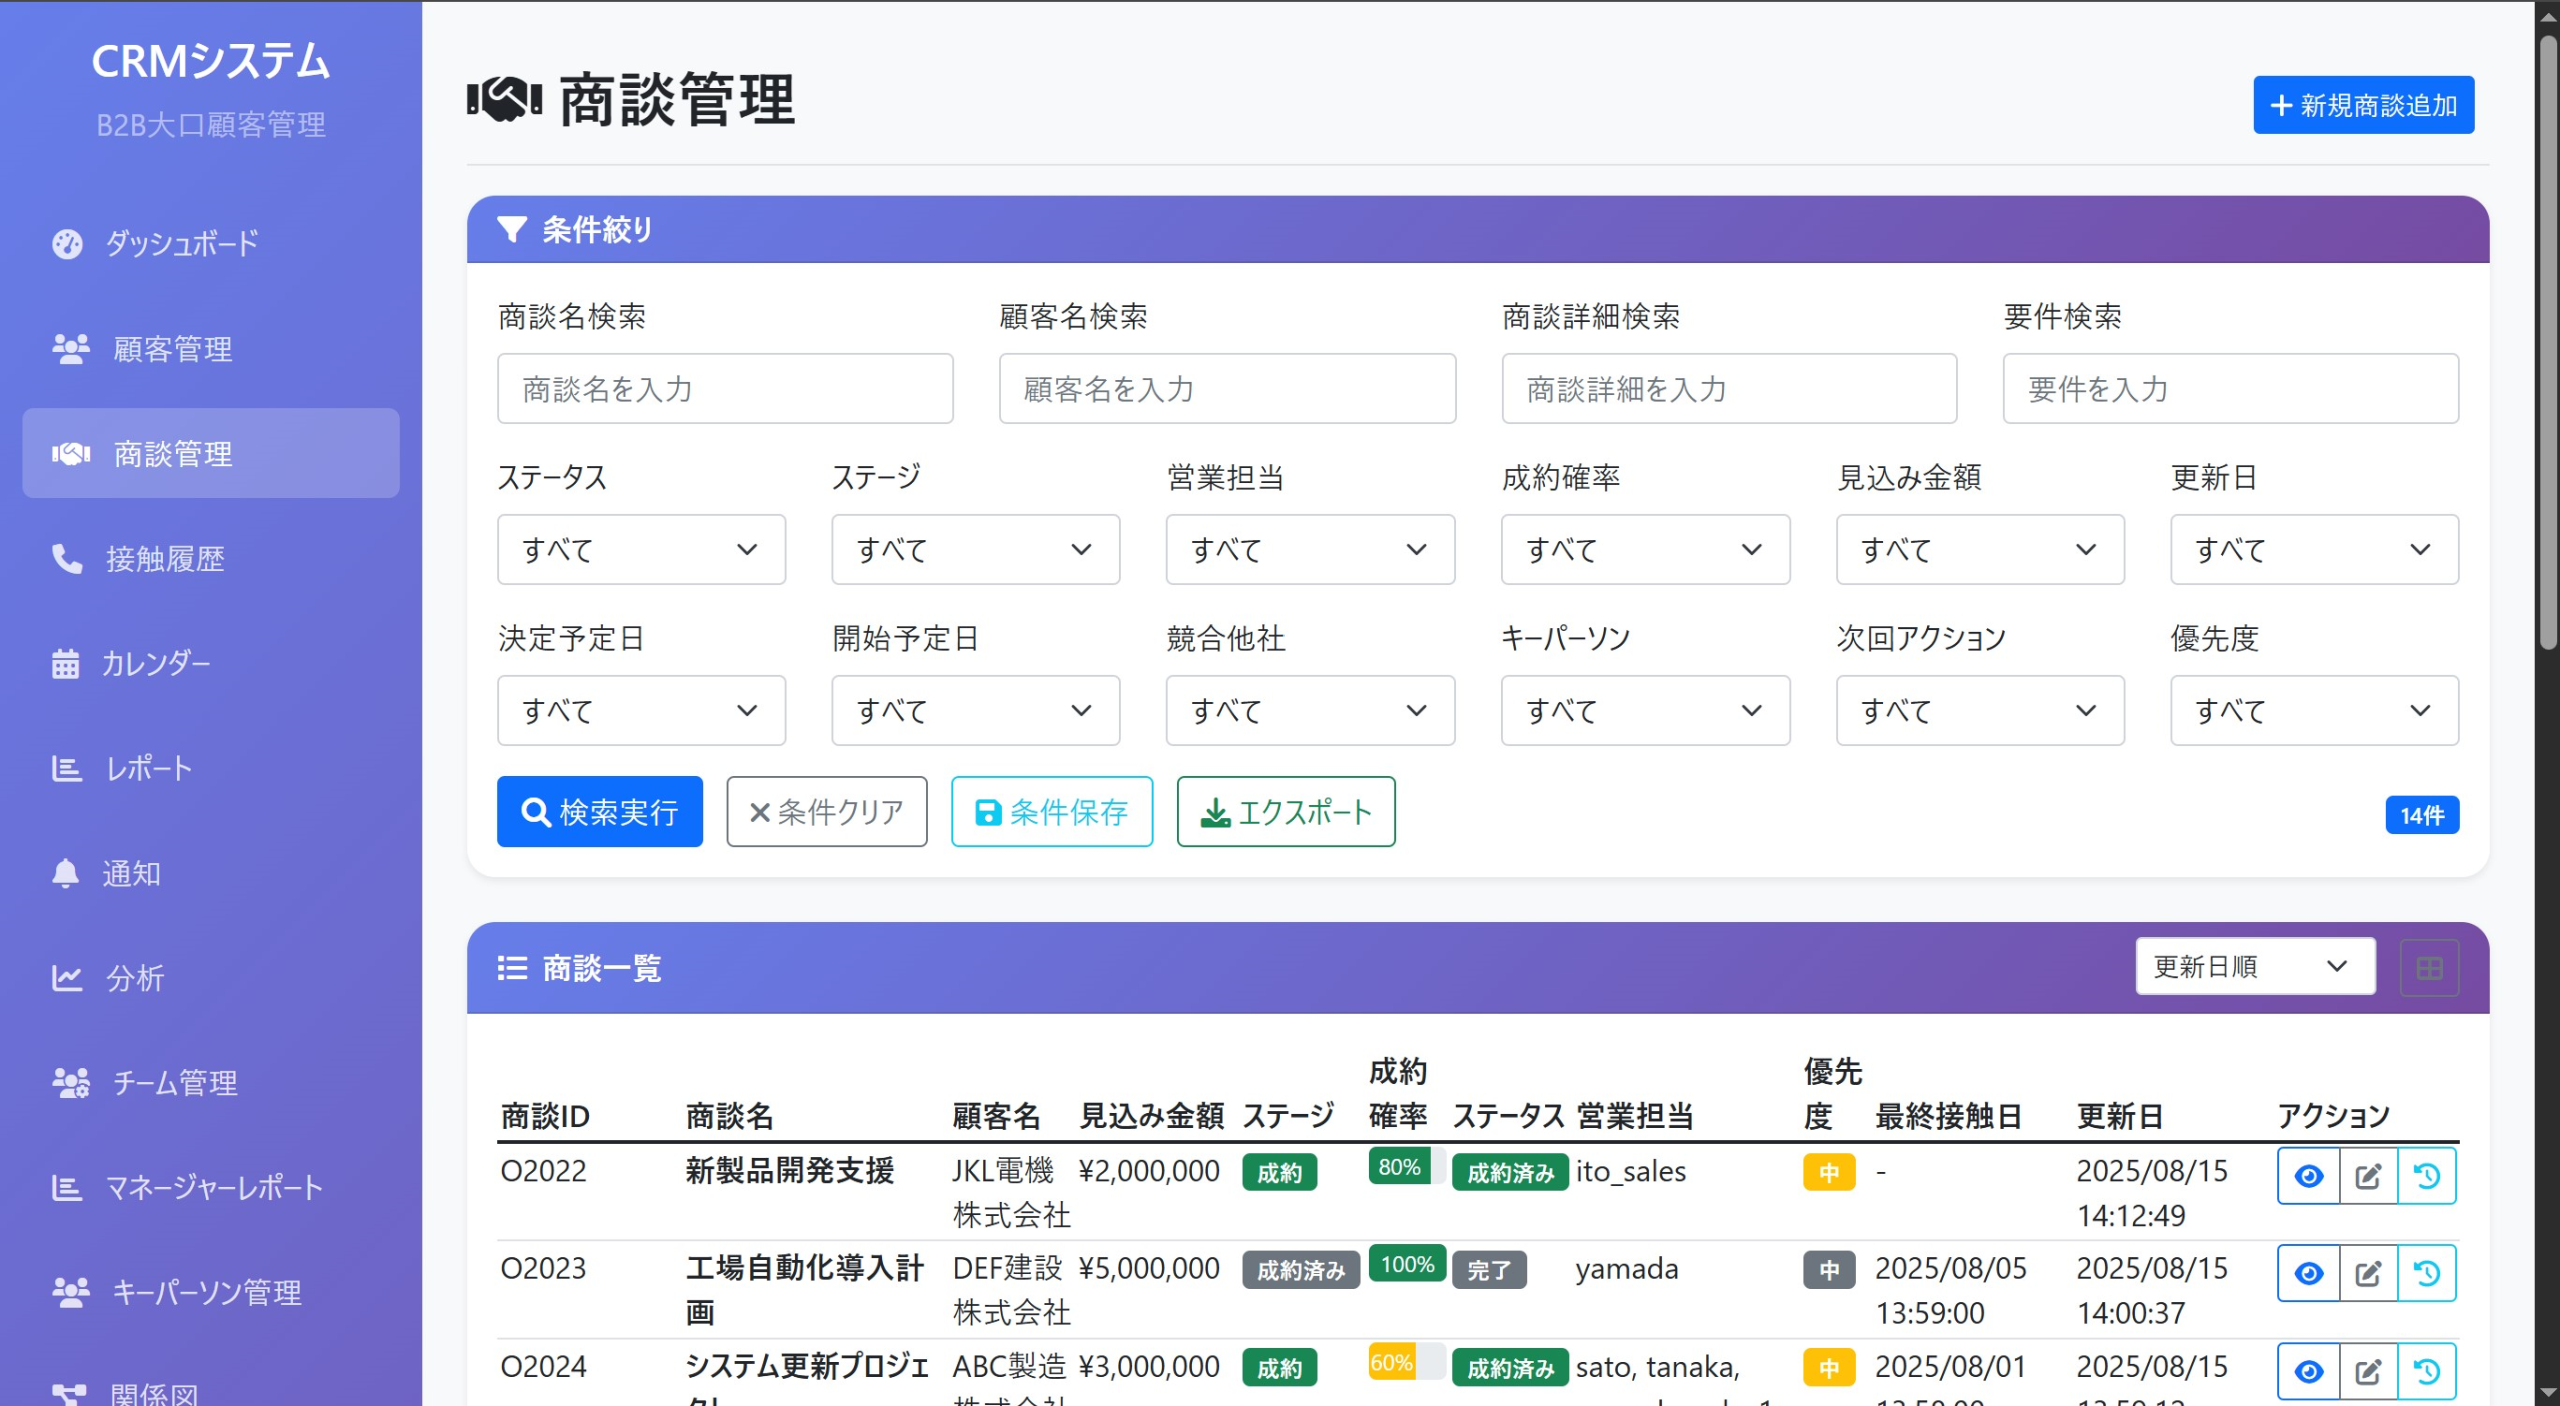Image resolution: width=2560 pixels, height=1406 pixels.
Task: Open the 更新日順 sort dropdown
Action: click(2256, 966)
